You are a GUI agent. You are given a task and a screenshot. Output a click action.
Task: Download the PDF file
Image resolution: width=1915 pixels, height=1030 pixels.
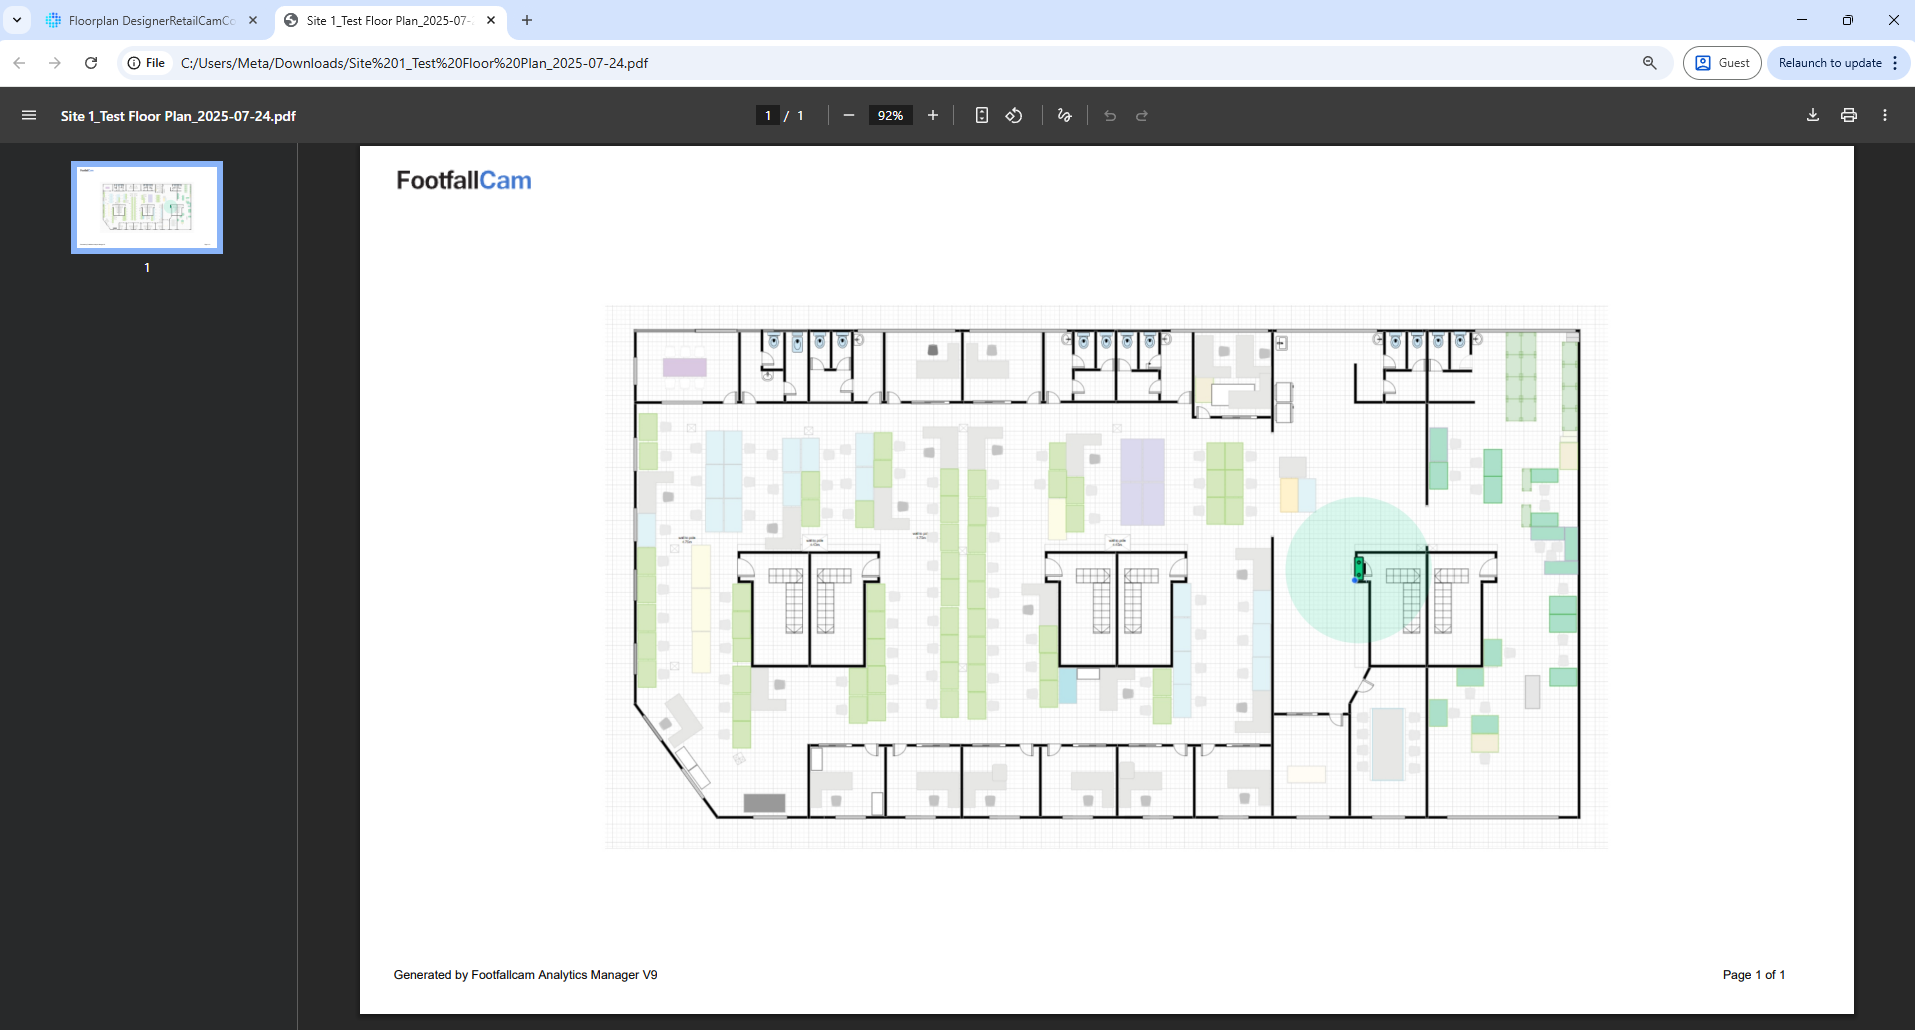1812,116
